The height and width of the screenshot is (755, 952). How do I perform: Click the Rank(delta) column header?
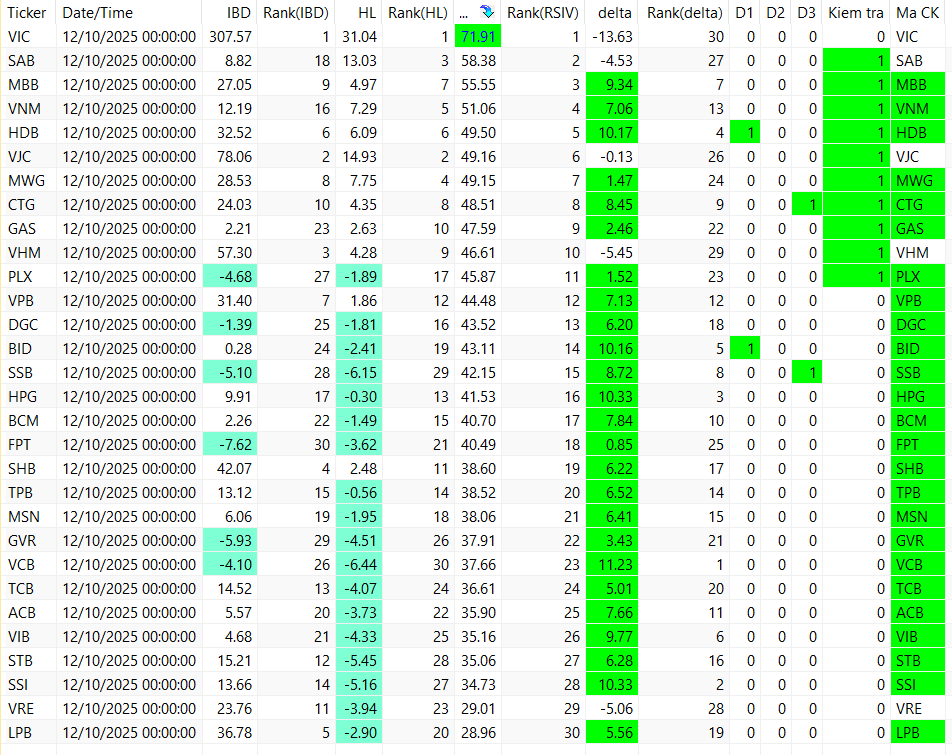pos(684,12)
